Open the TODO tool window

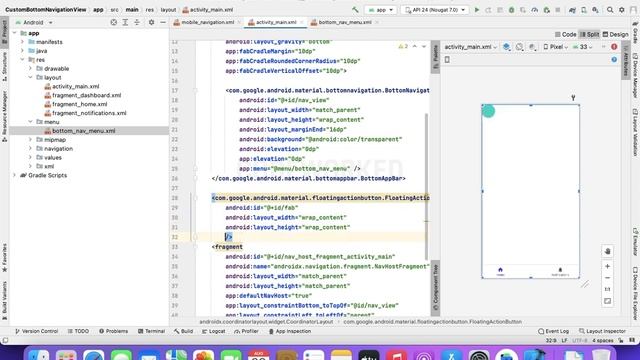click(78, 331)
